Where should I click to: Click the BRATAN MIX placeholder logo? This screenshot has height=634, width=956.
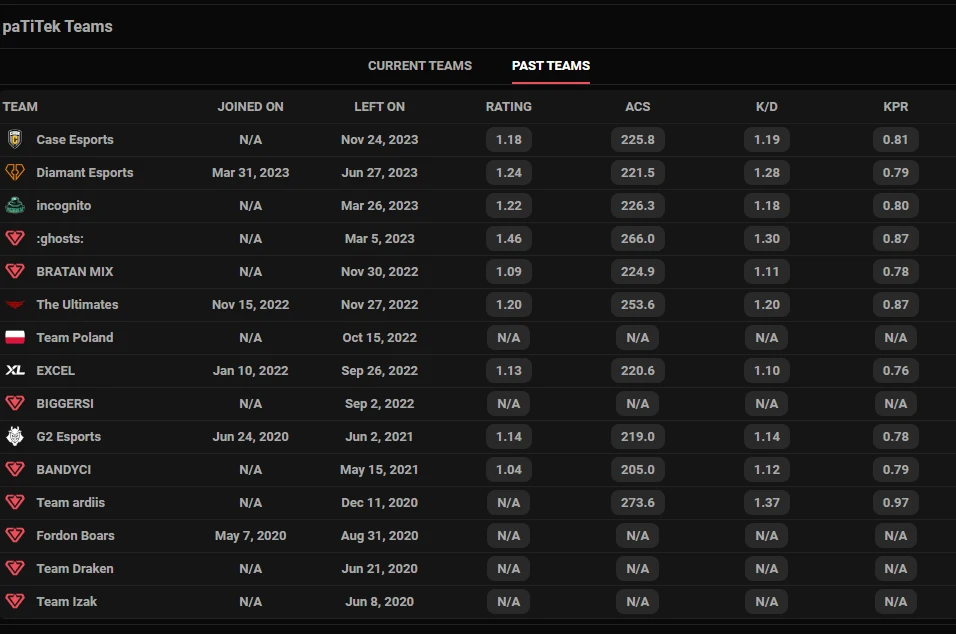[x=15, y=272]
